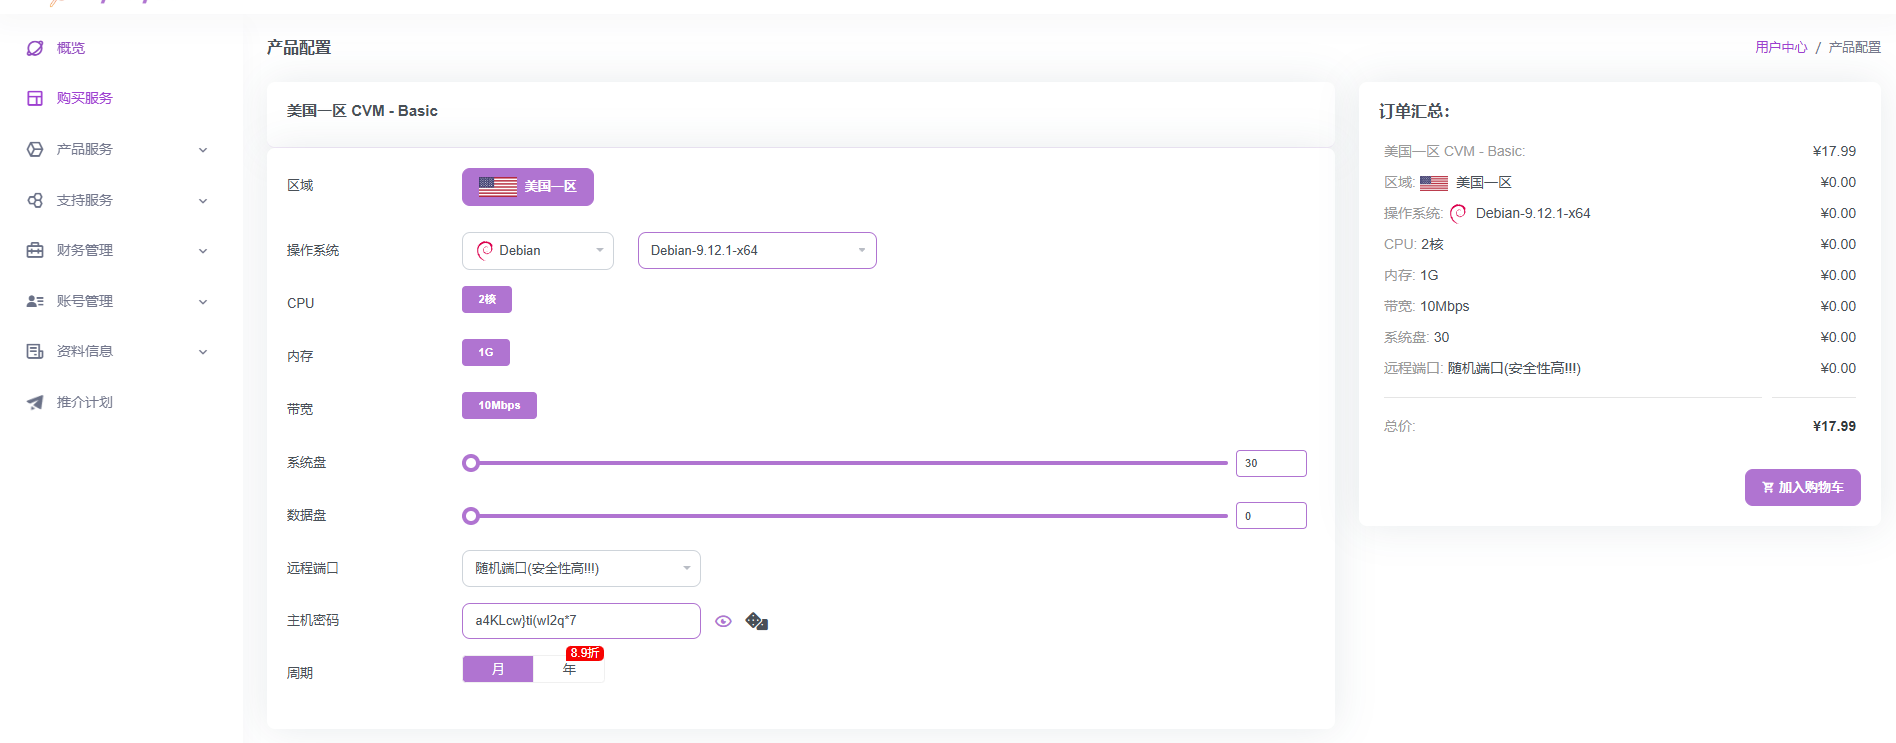Screen dimensions: 1896x743
Task: Select the monthly (月) billing cycle
Action: point(498,669)
